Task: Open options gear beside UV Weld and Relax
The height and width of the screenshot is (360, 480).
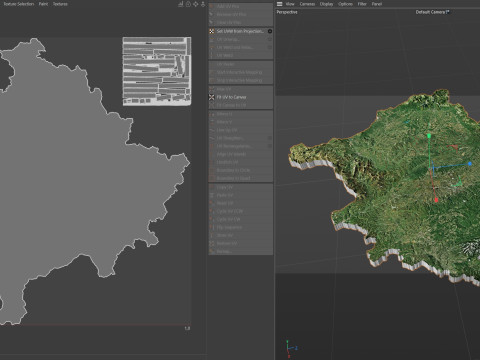Action: [270, 47]
